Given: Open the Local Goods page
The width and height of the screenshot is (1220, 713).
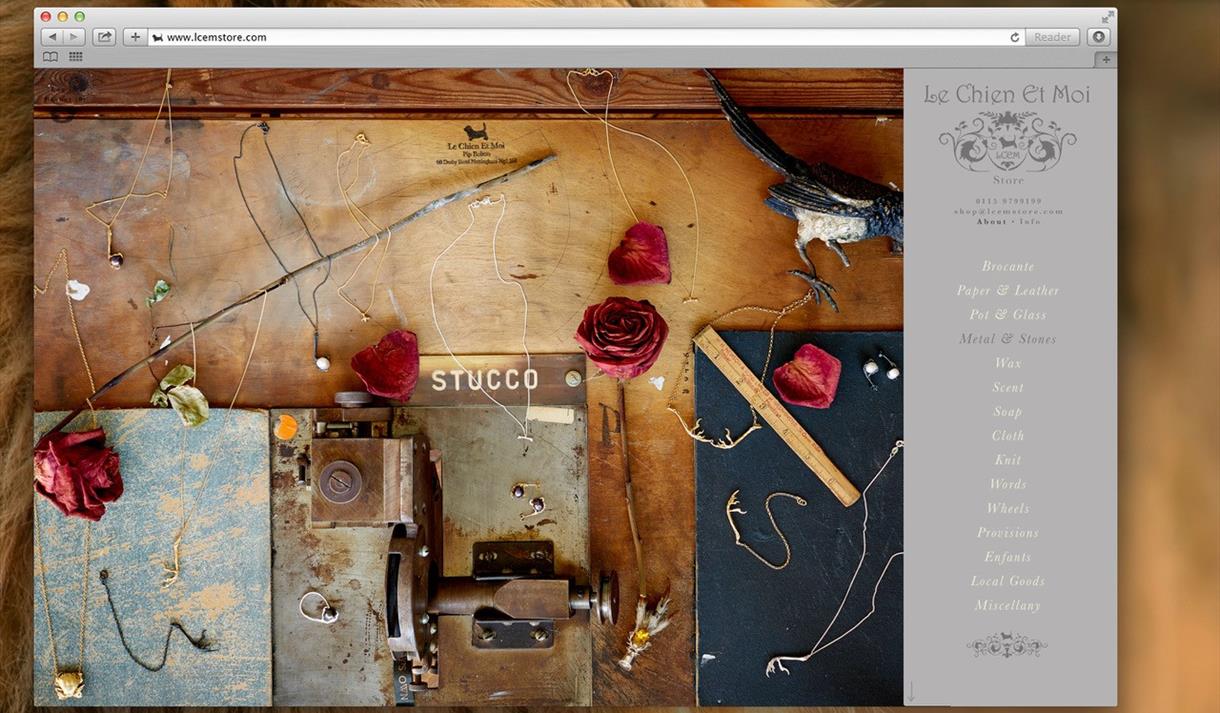Looking at the screenshot, I should click(x=1008, y=581).
